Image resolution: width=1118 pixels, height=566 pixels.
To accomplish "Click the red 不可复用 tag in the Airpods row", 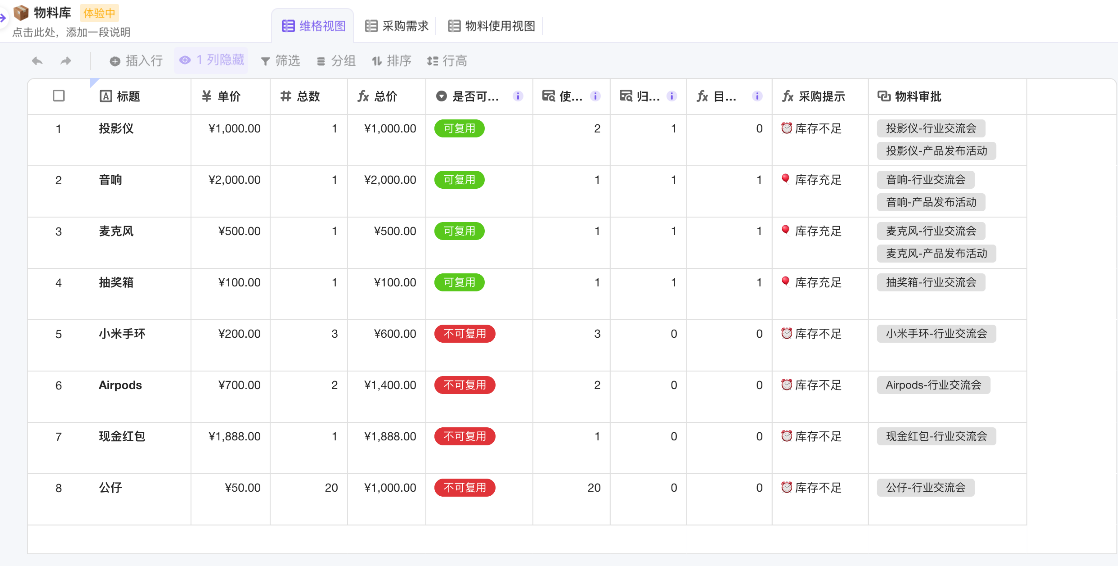I will click(x=464, y=385).
